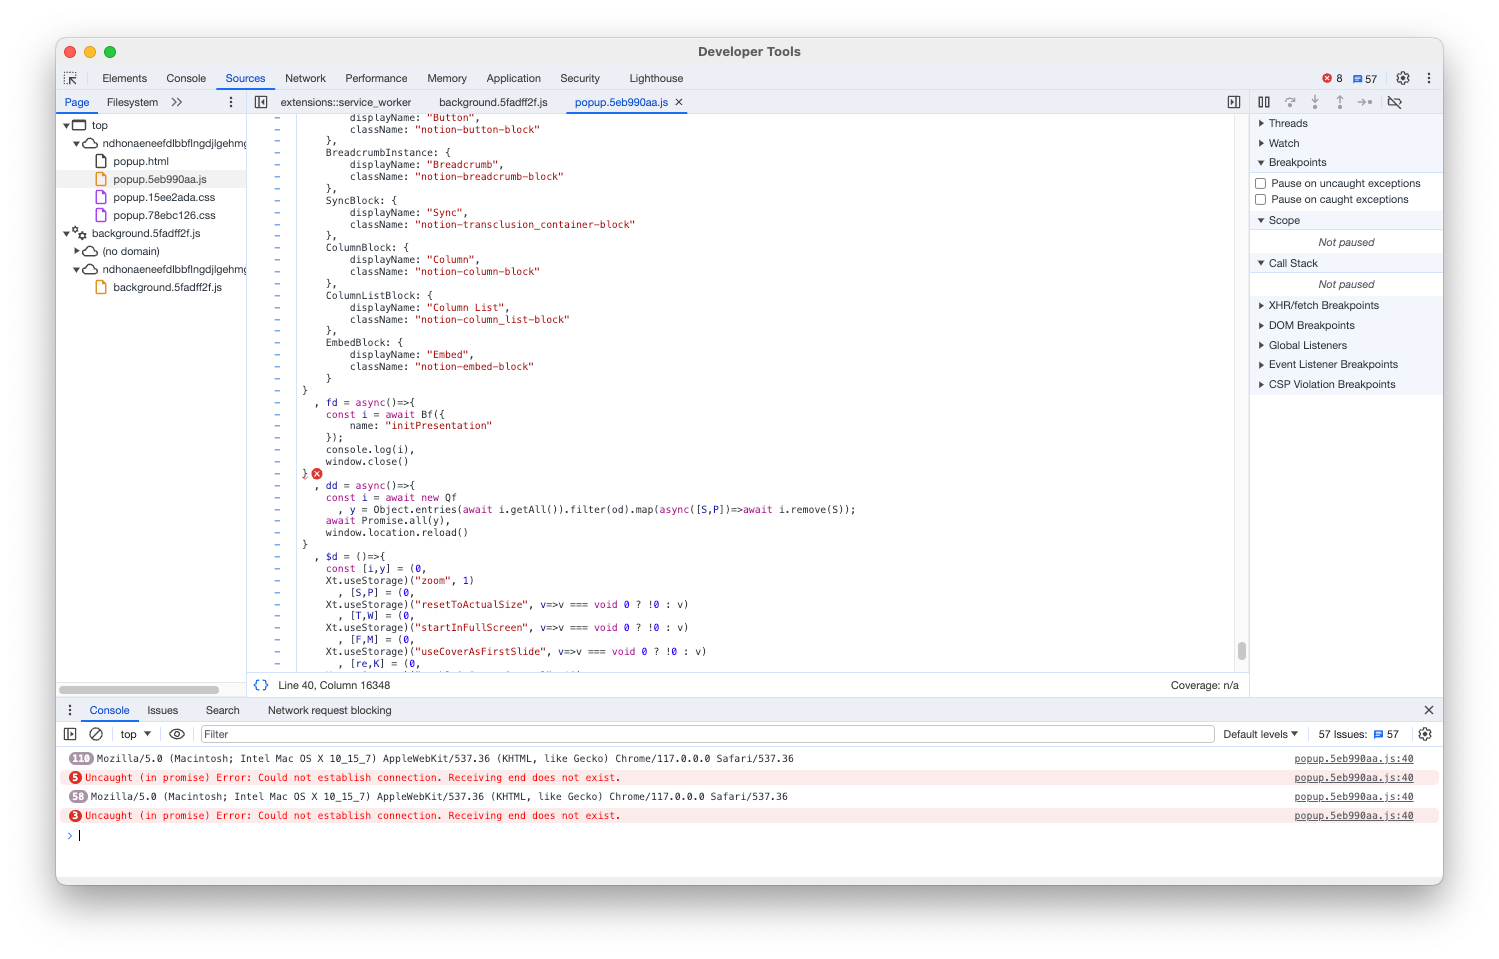This screenshot has width=1499, height=959.
Task: Open the Memory panel tab
Action: point(447,78)
